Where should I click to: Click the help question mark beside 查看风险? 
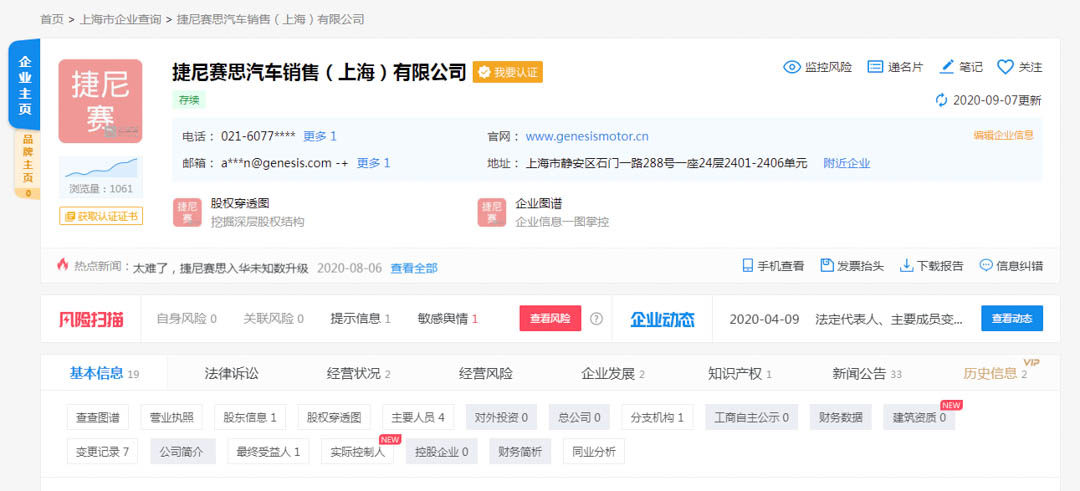(x=596, y=319)
